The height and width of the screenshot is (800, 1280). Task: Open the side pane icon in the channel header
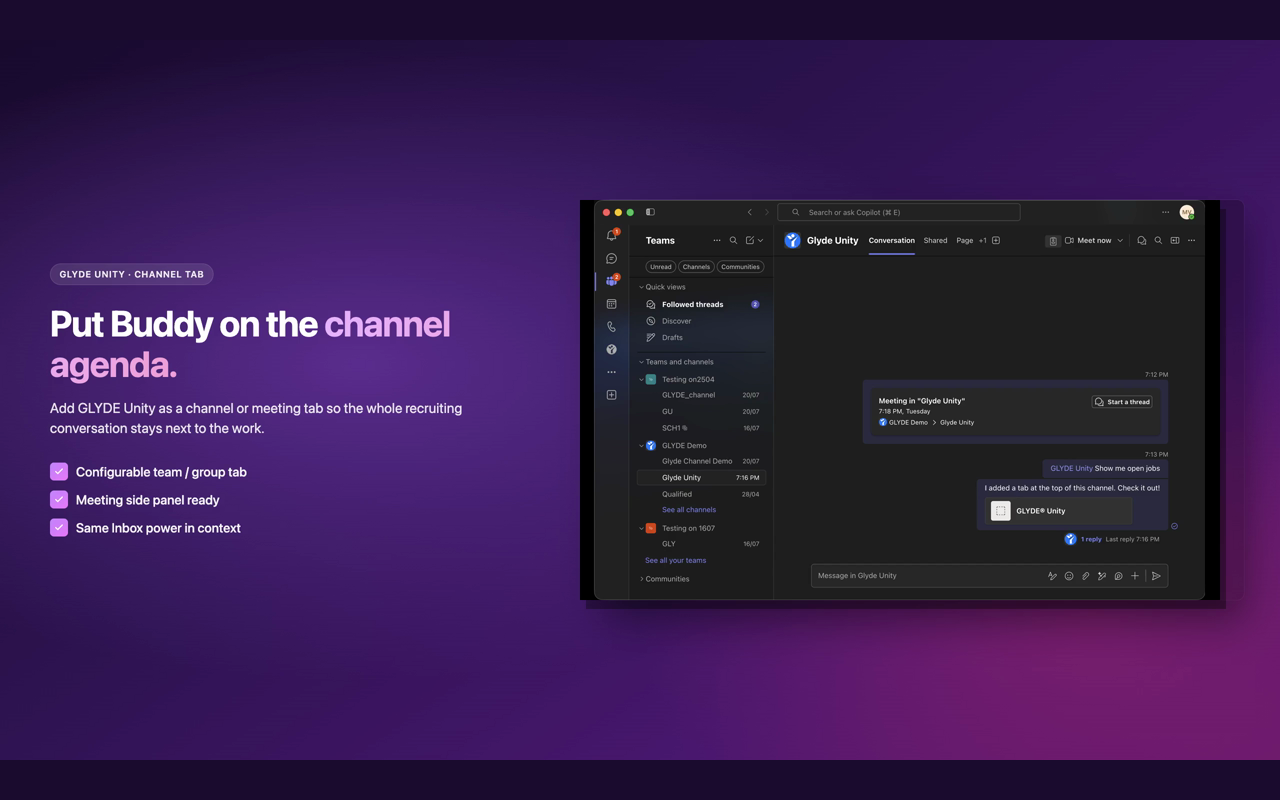click(x=1175, y=241)
